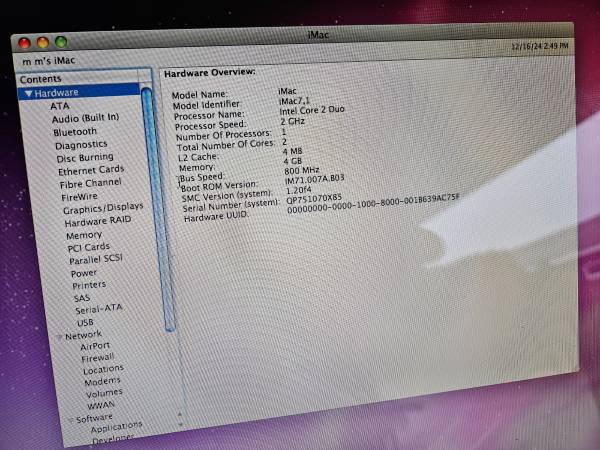The width and height of the screenshot is (600, 450).
Task: Open USB device information
Action: [x=85, y=323]
